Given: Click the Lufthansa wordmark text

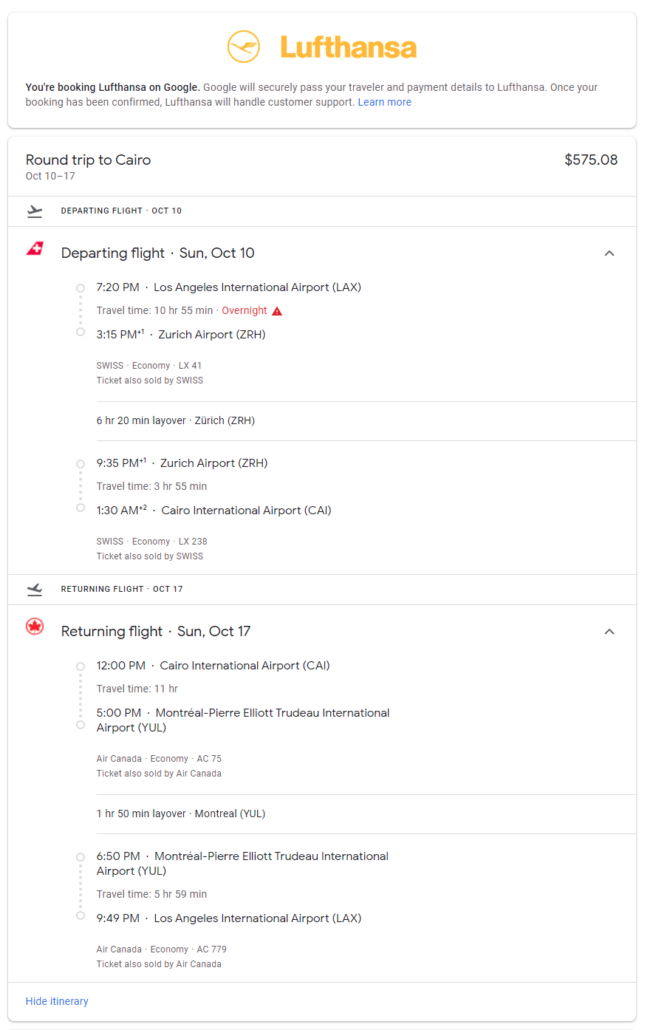Looking at the screenshot, I should coord(348,47).
